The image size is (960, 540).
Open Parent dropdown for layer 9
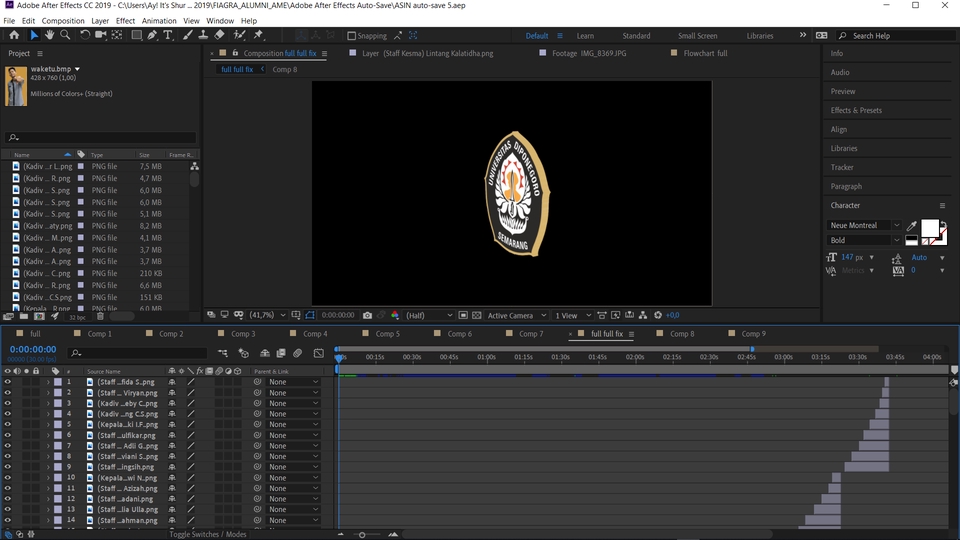pyautogui.click(x=293, y=467)
